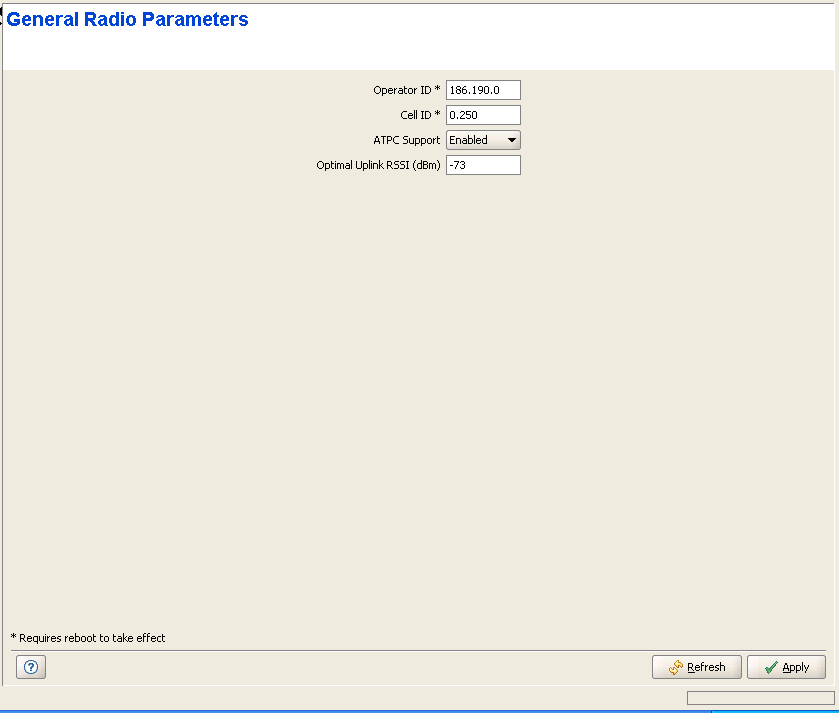
Task: Click the empty panel area below the RSSI field
Action: (420, 400)
